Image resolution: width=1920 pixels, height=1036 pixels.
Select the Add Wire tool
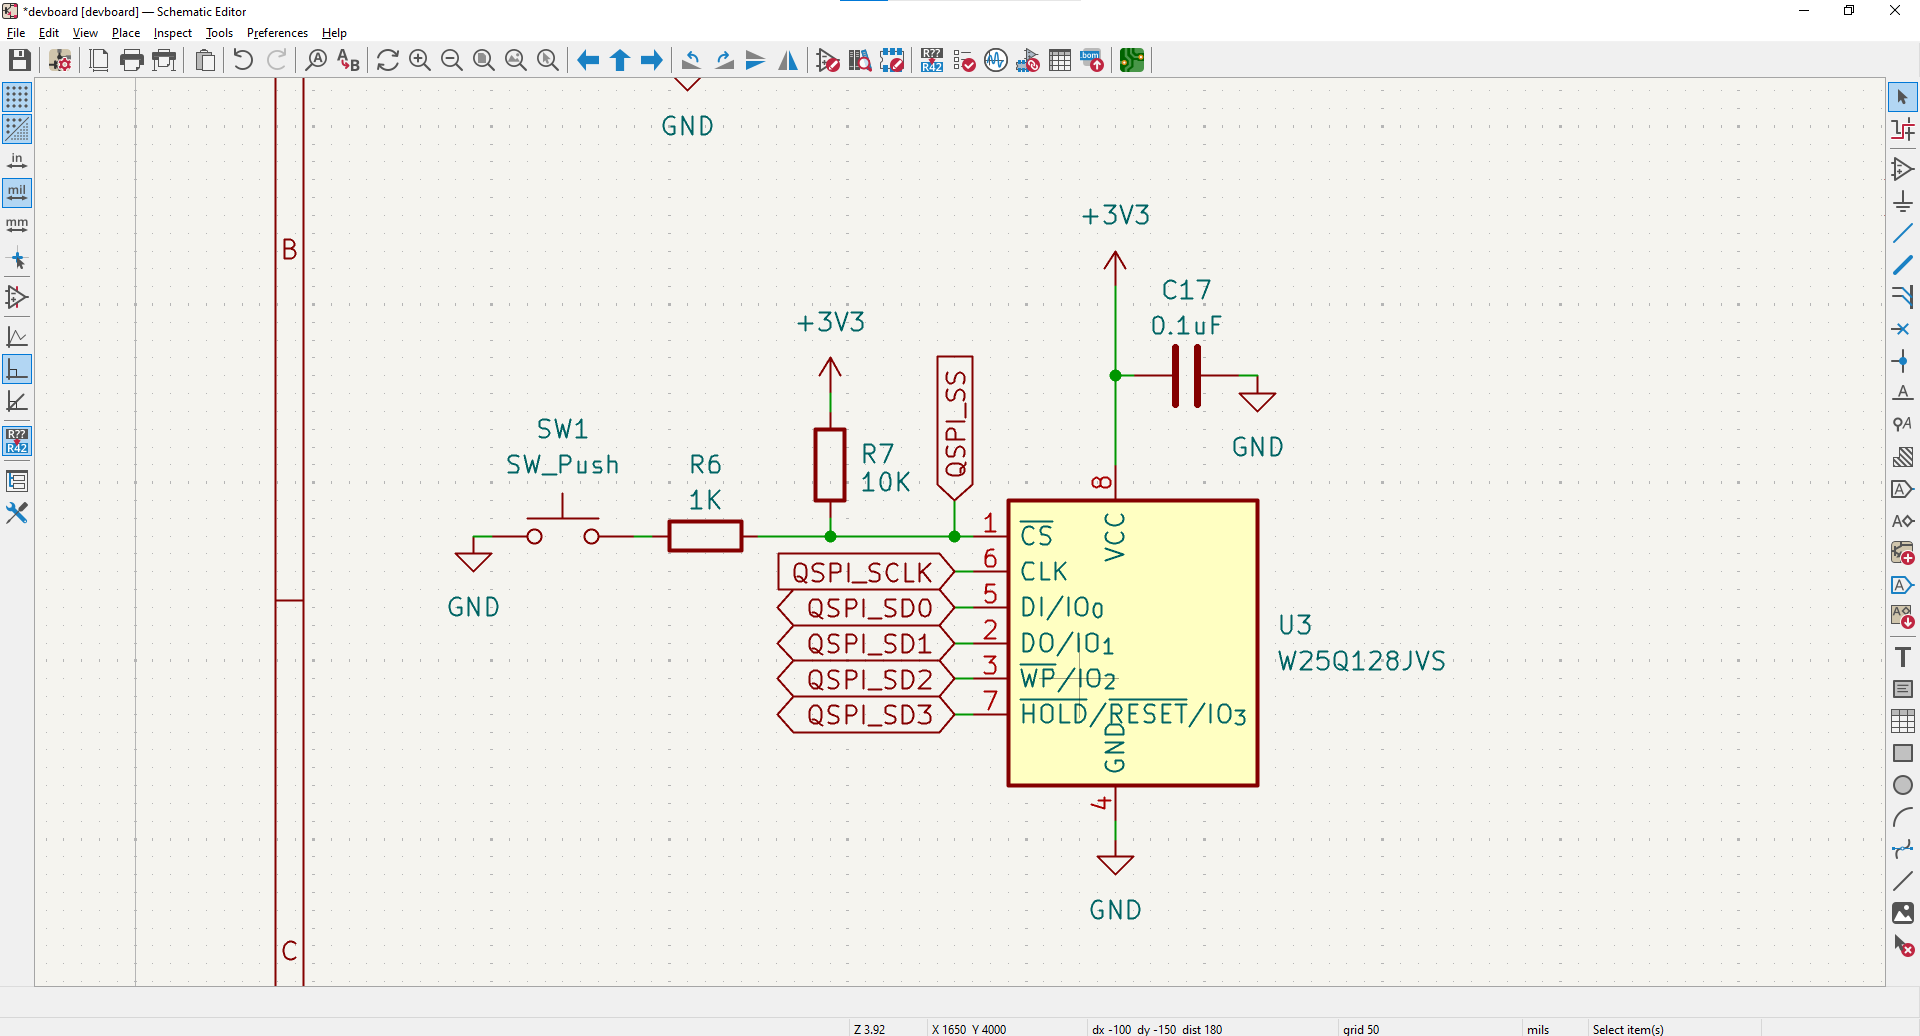(1902, 233)
